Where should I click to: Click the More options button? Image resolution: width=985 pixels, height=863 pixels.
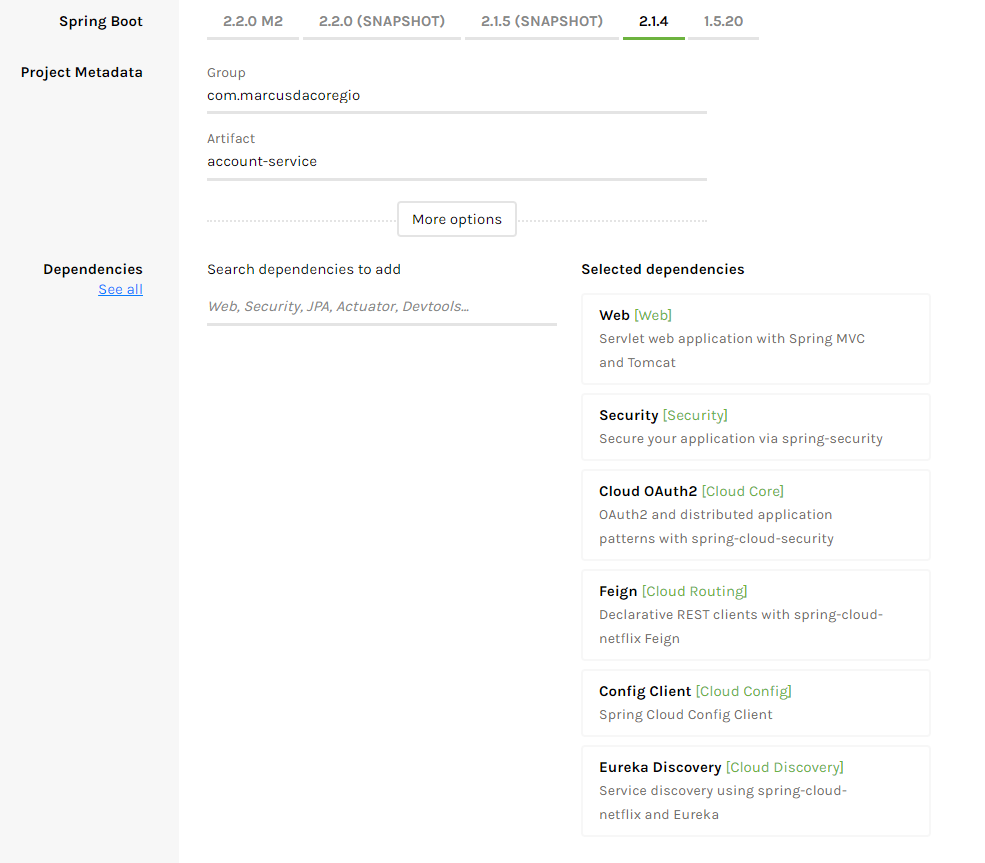click(x=456, y=218)
